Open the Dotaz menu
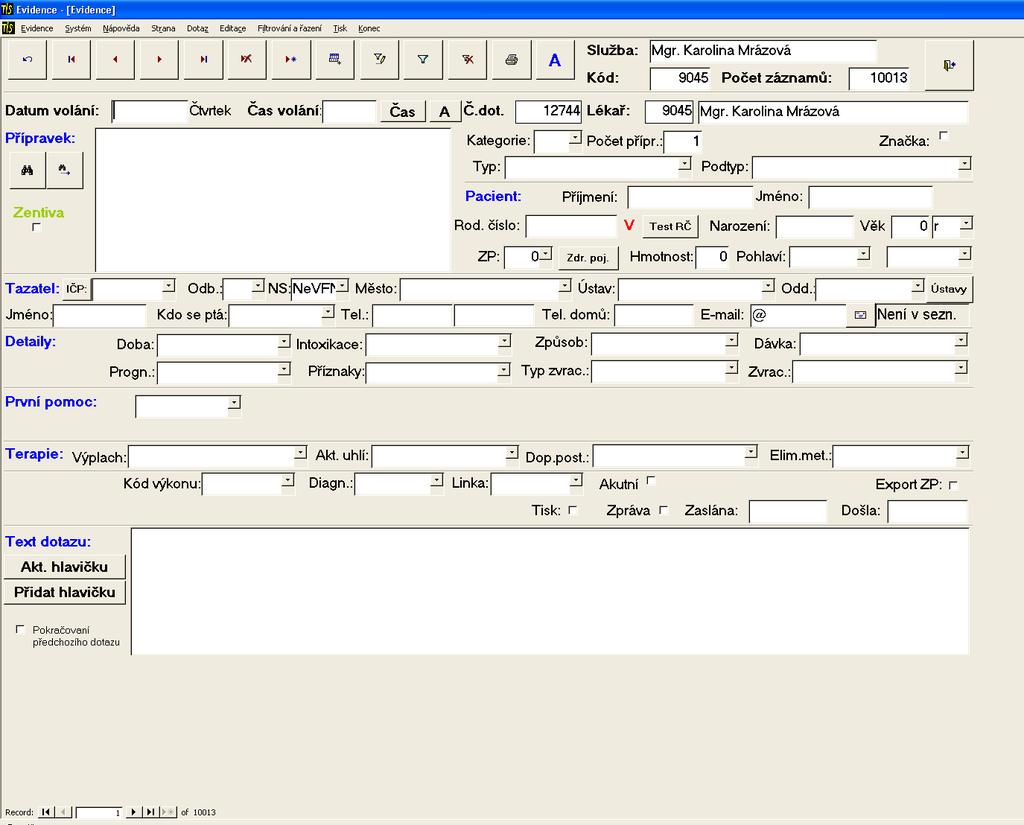Image resolution: width=1024 pixels, height=825 pixels. coord(197,28)
